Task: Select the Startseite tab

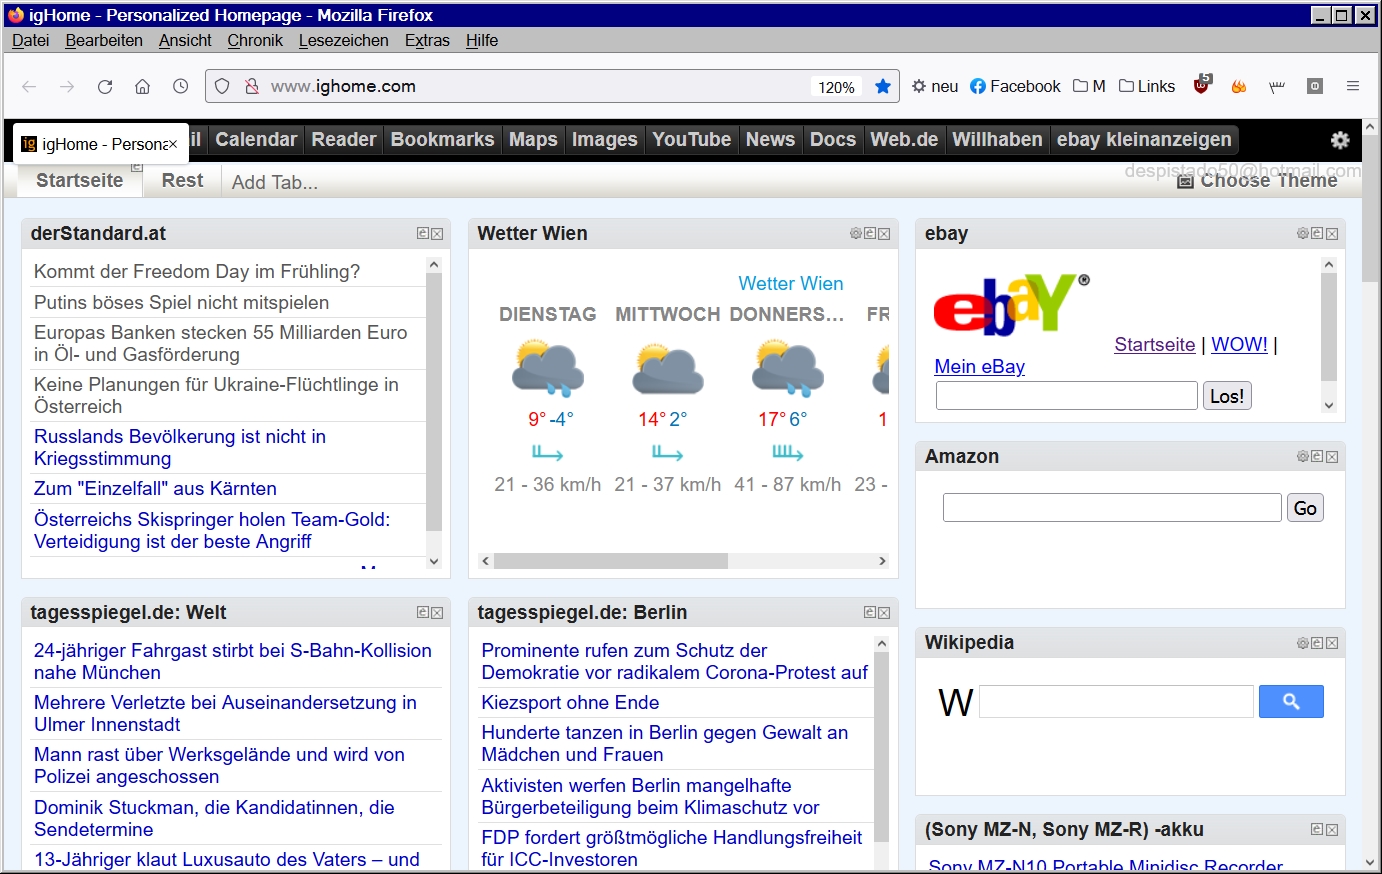Action: tap(80, 181)
